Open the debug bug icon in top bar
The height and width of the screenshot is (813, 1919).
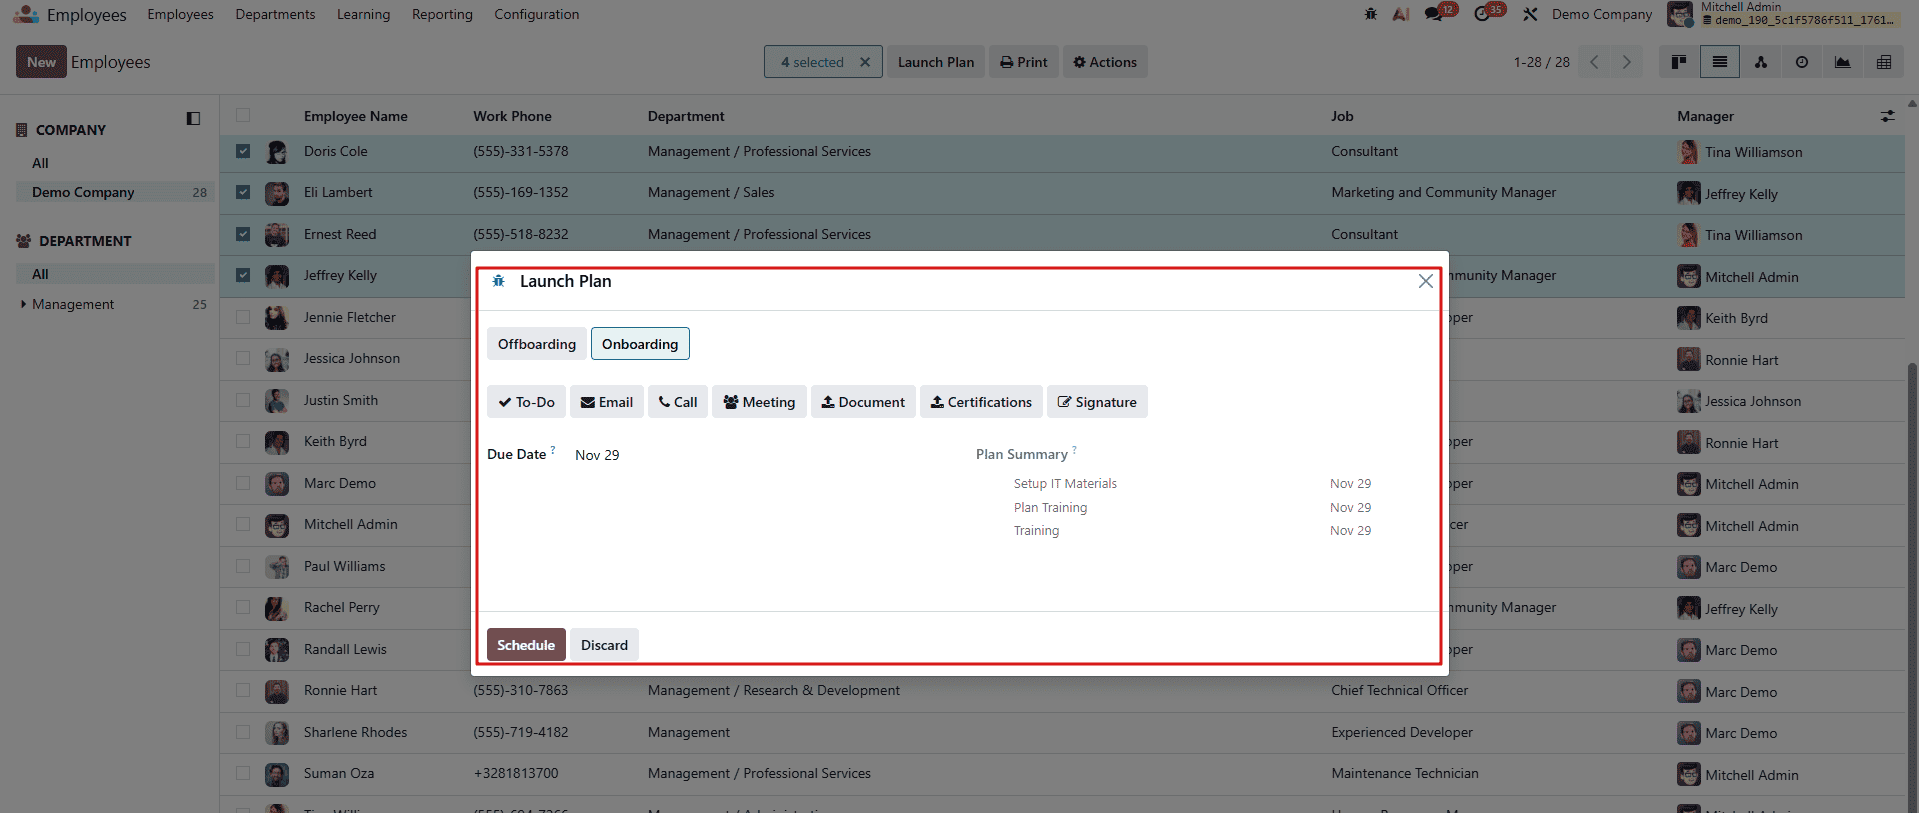(1370, 14)
